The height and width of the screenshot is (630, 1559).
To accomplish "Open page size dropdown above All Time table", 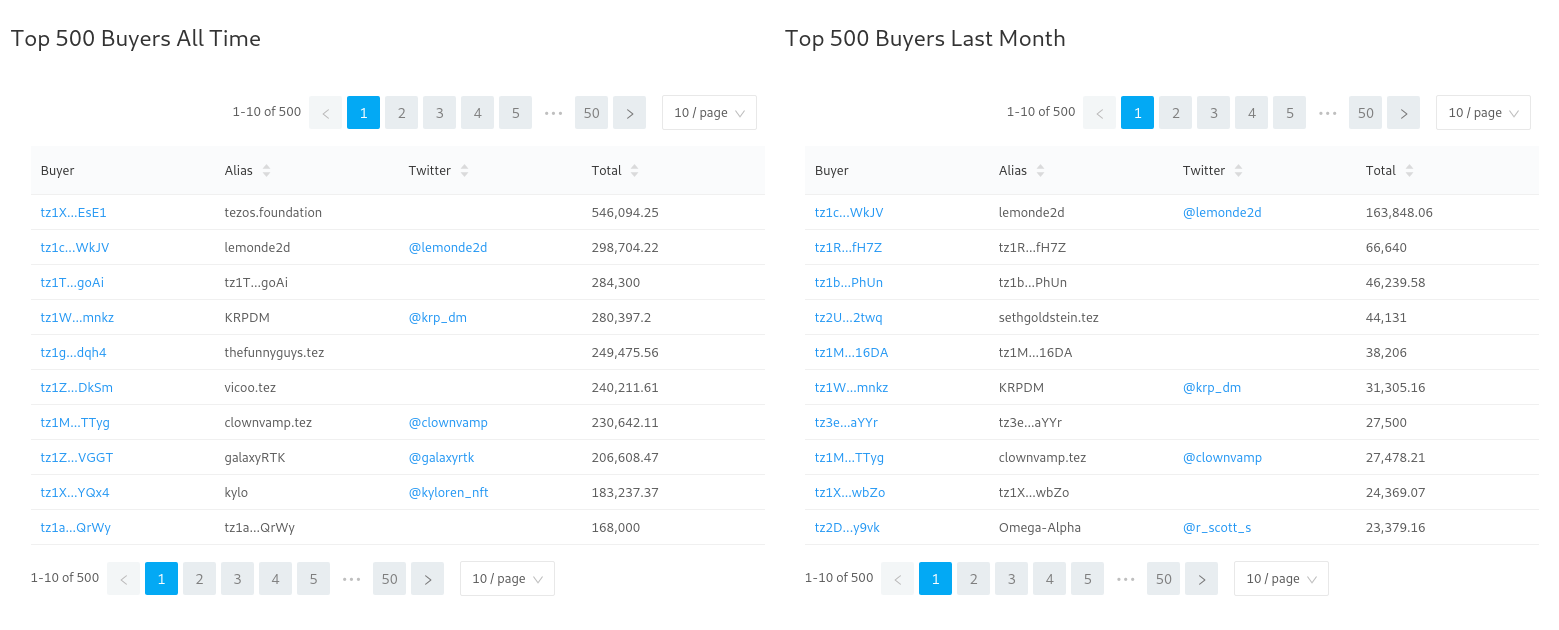I will (x=709, y=113).
